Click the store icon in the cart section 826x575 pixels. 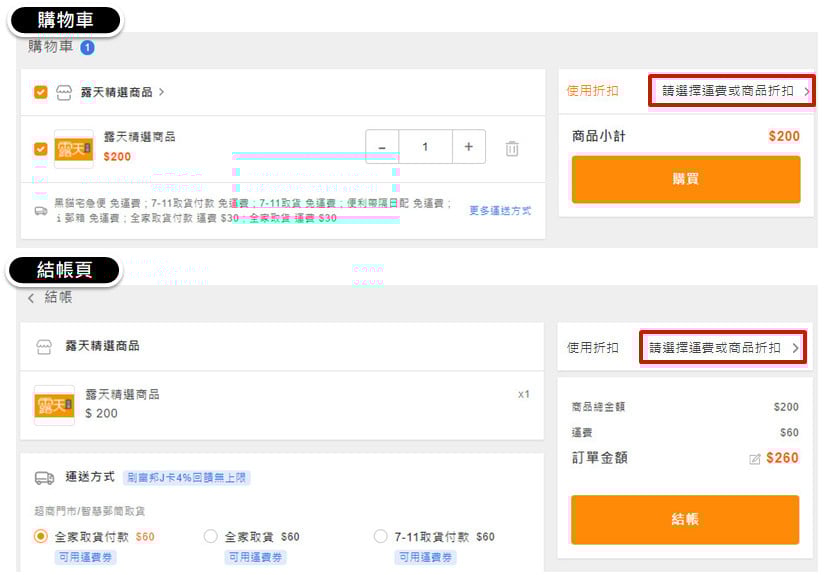click(64, 92)
